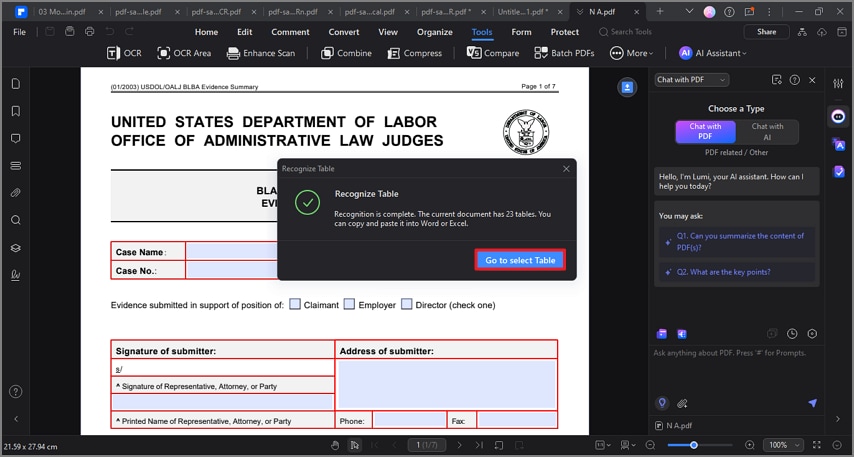
Task: Select the OCR Area tool
Action: pos(184,53)
